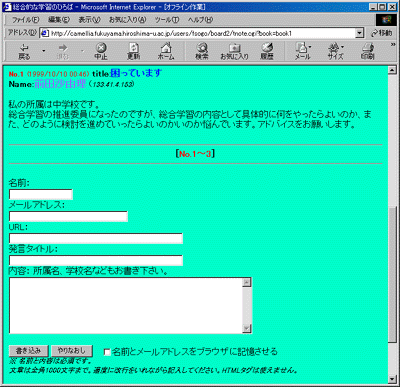Open the ファイル(F) menu
This screenshot has width=400, height=387.
(x=26, y=20)
